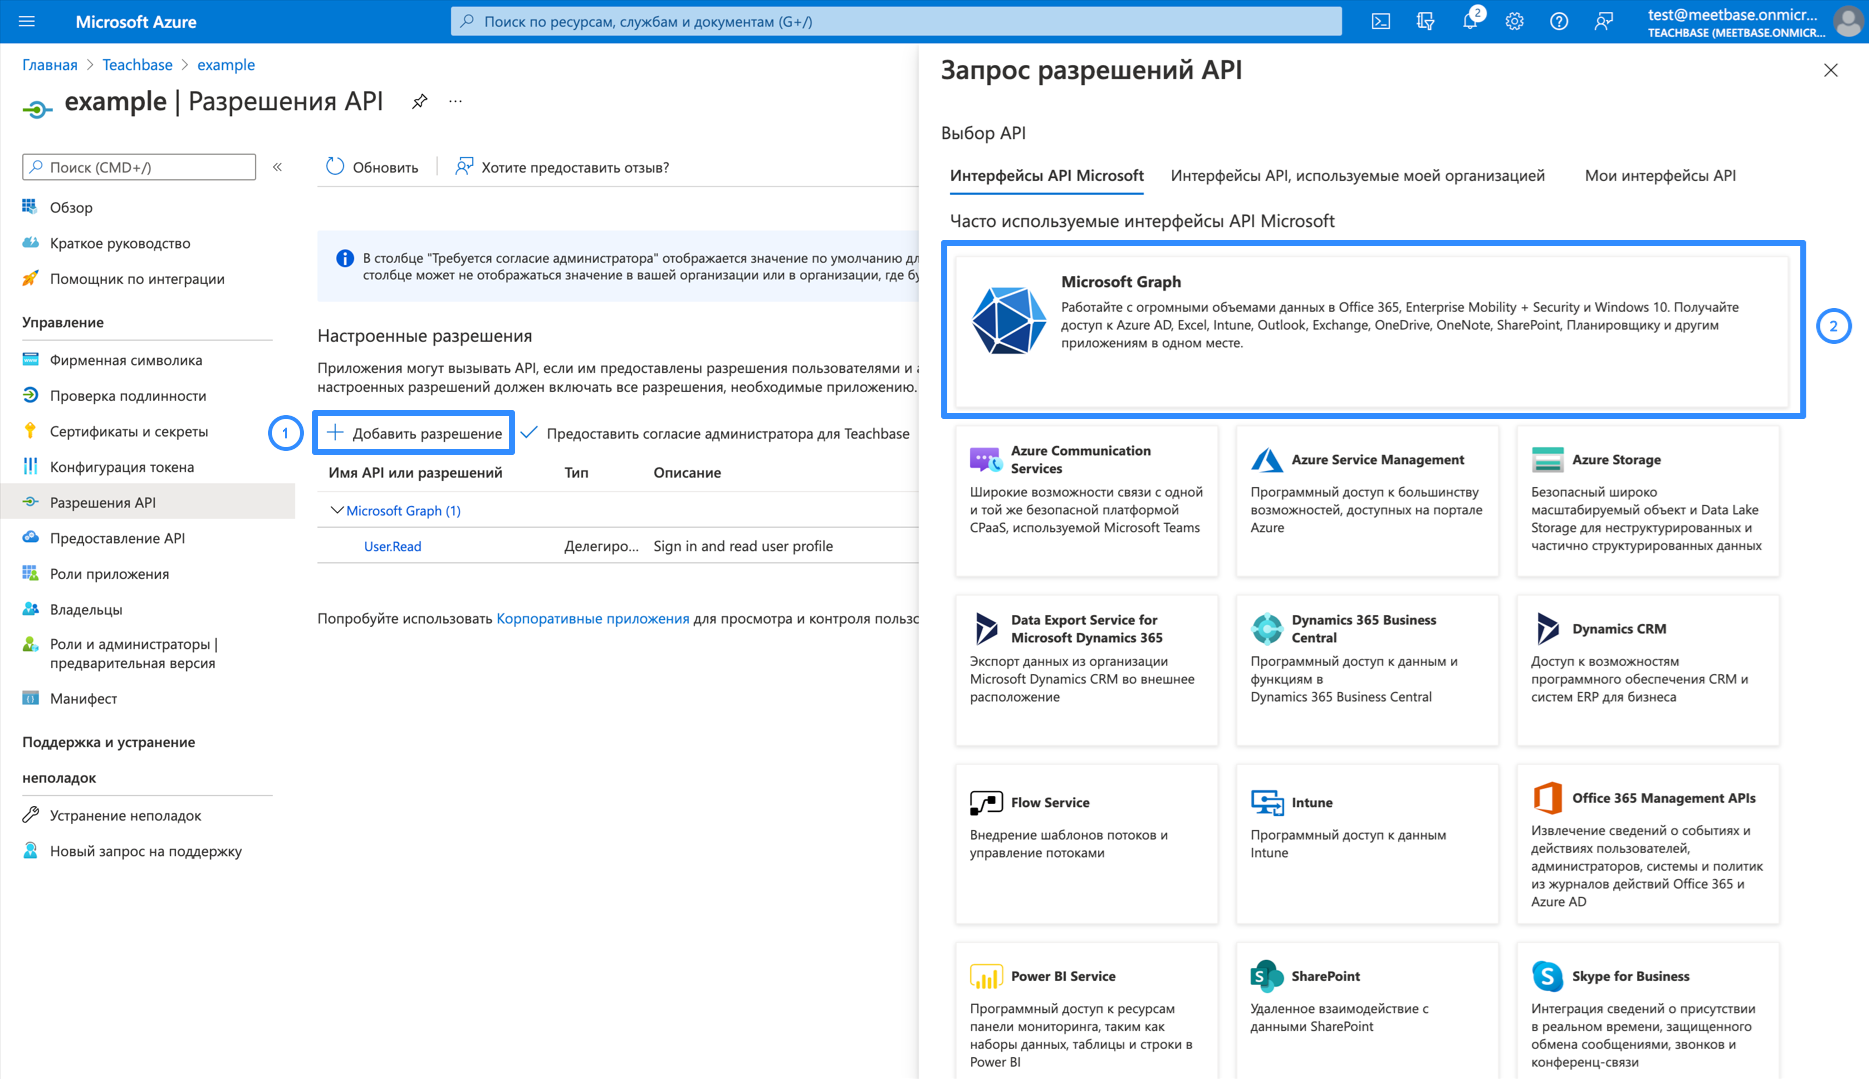This screenshot has width=1869, height=1079.
Task: Open the account avatar menu
Action: pyautogui.click(x=1848, y=21)
